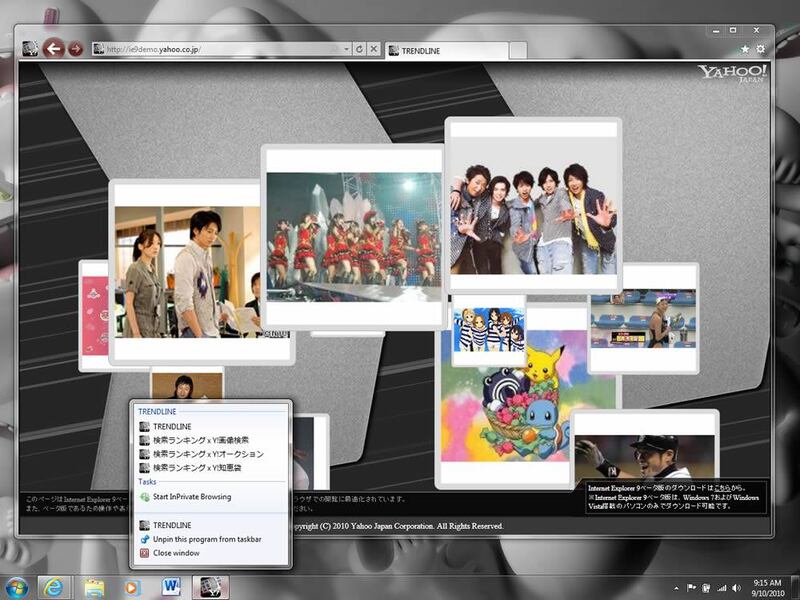Click the Refresh icon in address bar

(359, 48)
